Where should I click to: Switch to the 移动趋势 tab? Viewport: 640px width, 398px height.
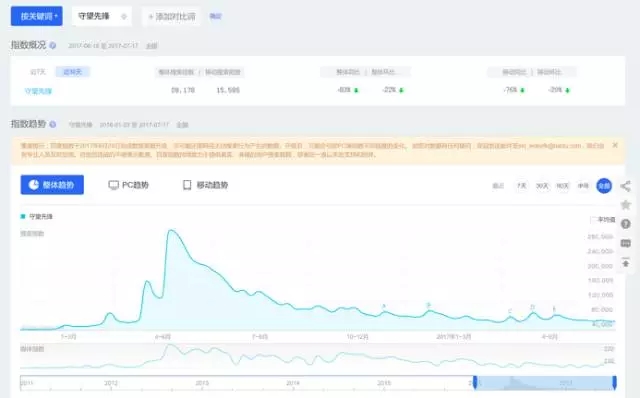[205, 185]
